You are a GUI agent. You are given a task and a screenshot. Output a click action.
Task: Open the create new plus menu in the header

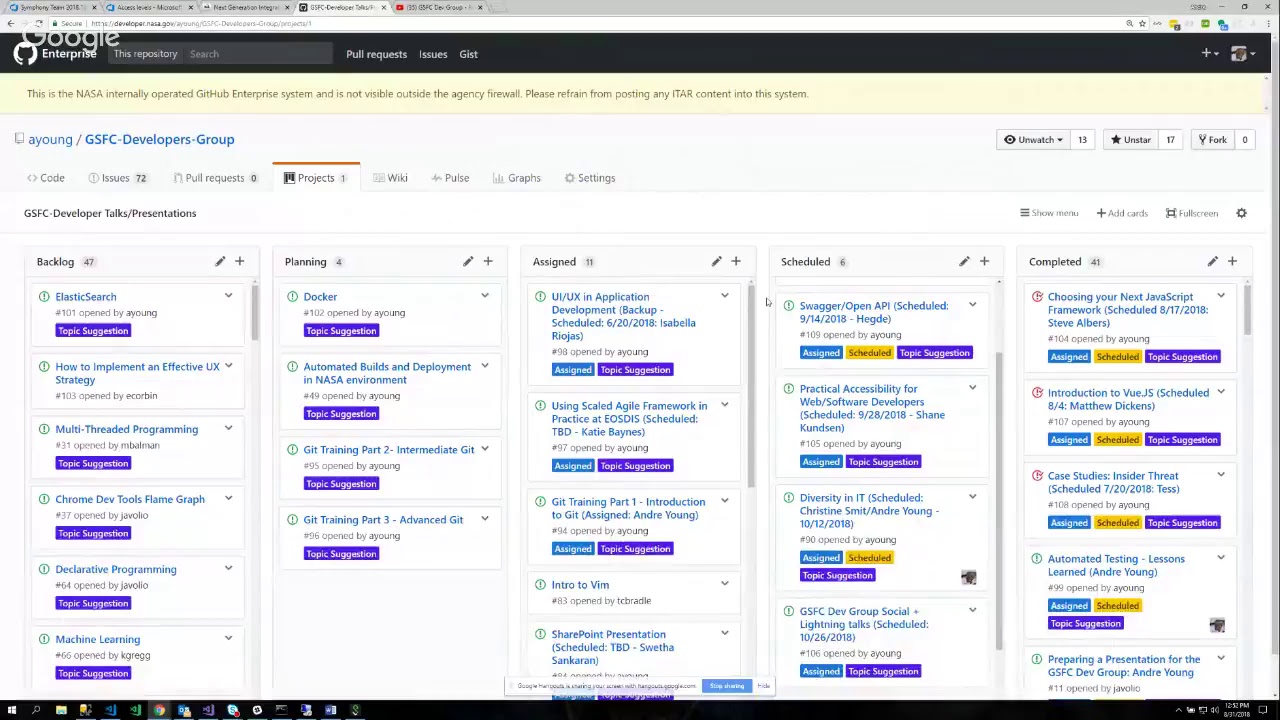[x=1210, y=54]
